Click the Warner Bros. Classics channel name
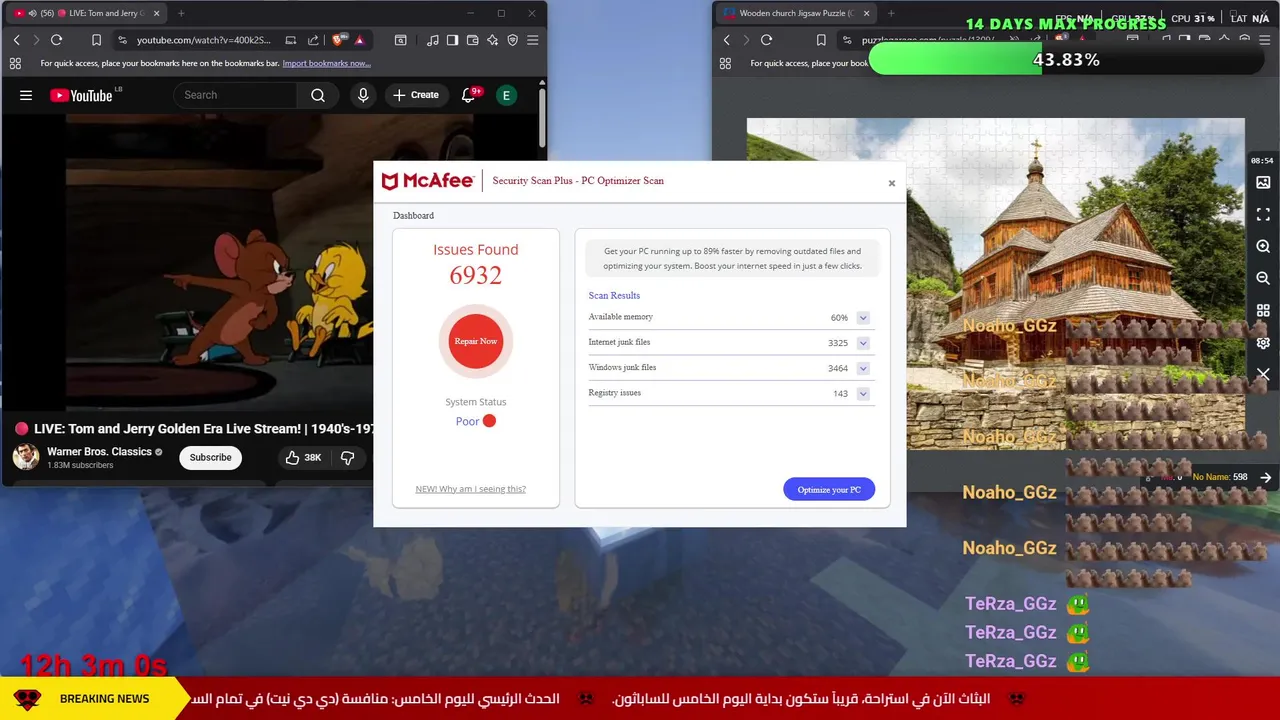Image resolution: width=1280 pixels, height=720 pixels. [x=99, y=451]
